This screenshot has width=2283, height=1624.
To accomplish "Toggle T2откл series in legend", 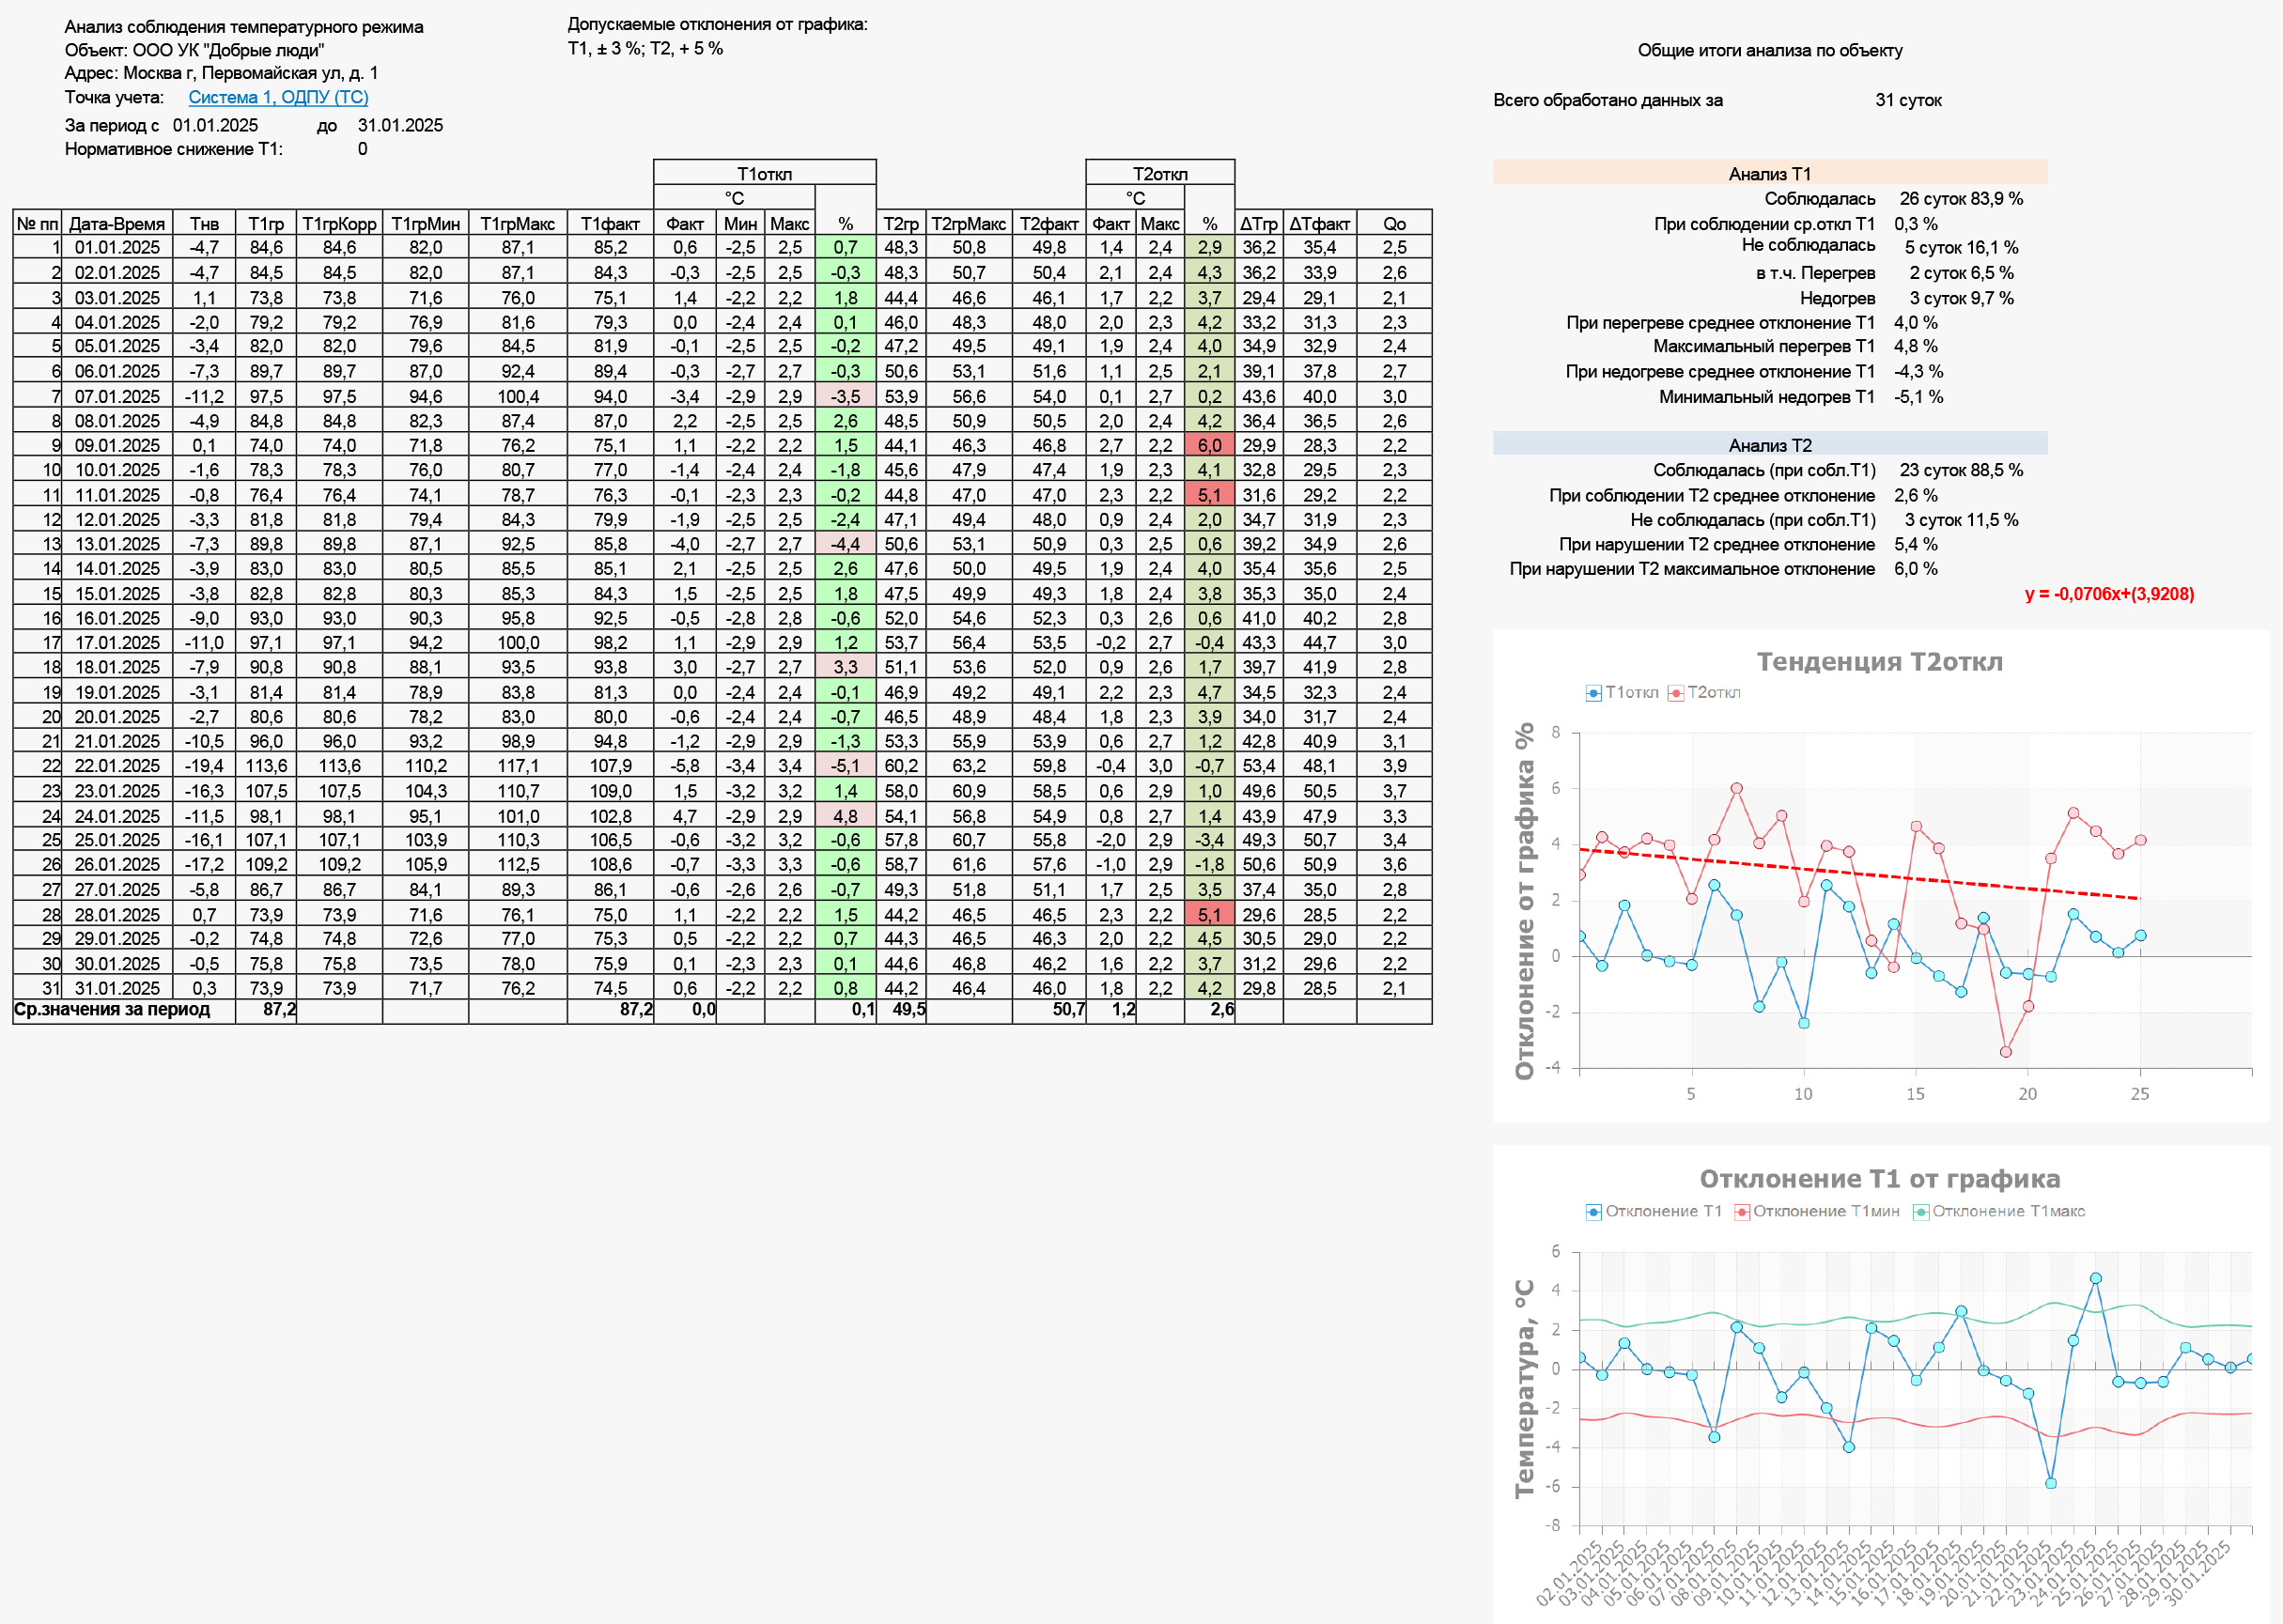I will click(x=1704, y=693).
